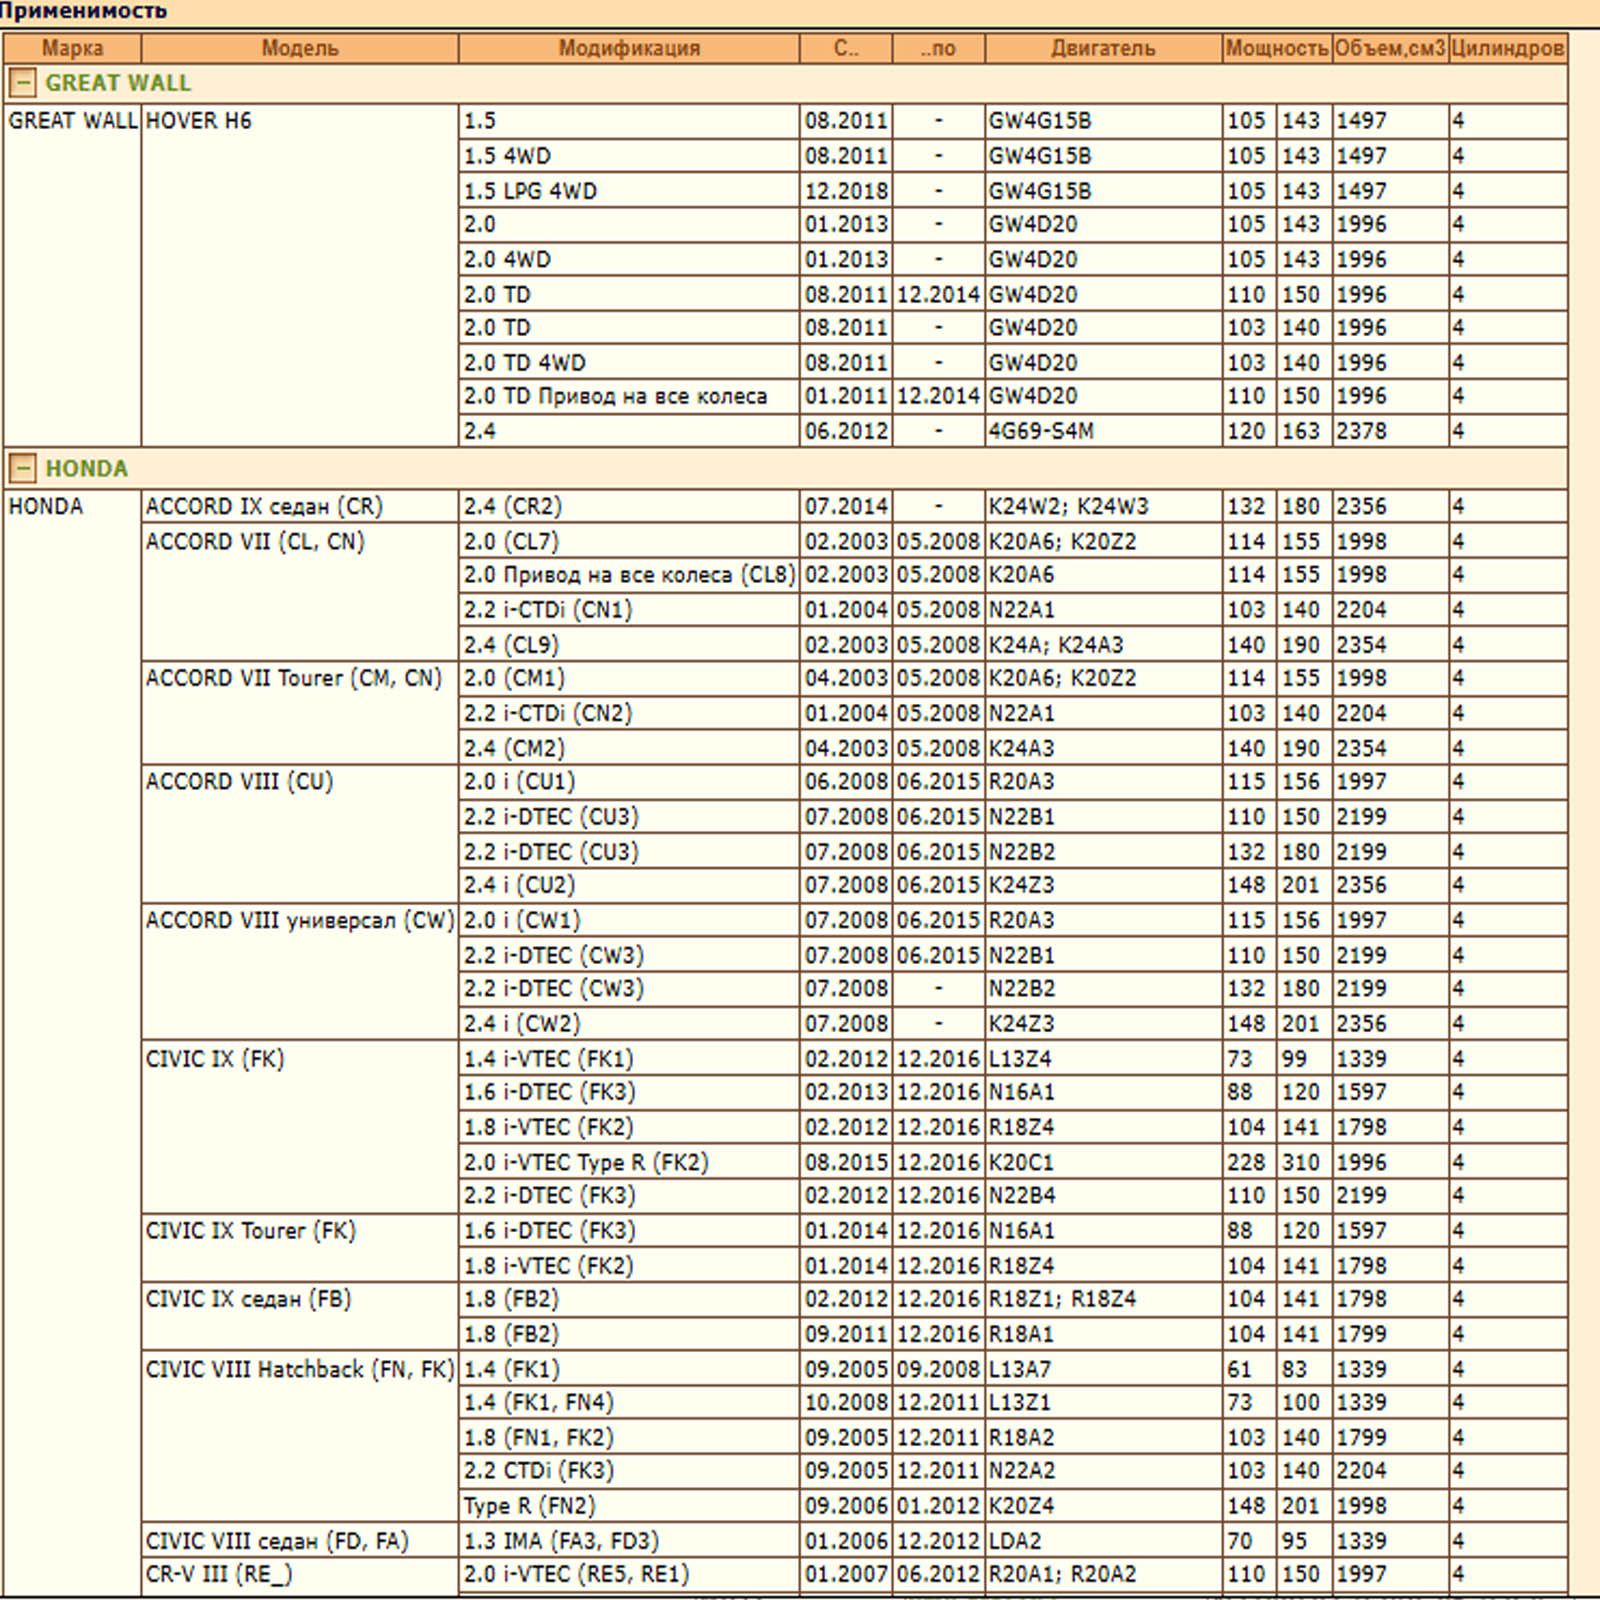Click the Марка column header
The height and width of the screenshot is (1600, 1600).
coord(72,48)
